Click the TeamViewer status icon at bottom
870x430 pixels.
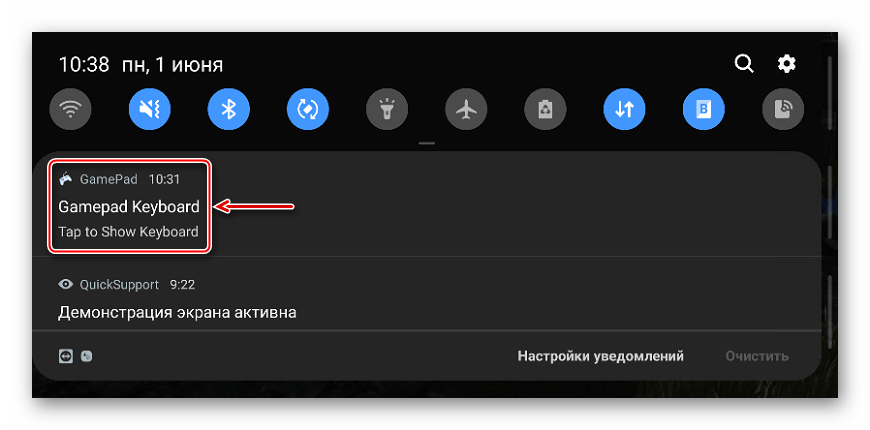(65, 356)
